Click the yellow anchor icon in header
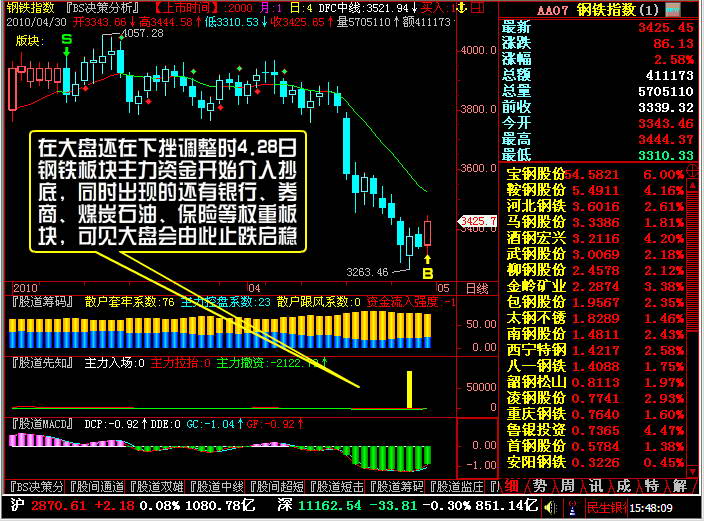This screenshot has width=704, height=521. pos(461,8)
